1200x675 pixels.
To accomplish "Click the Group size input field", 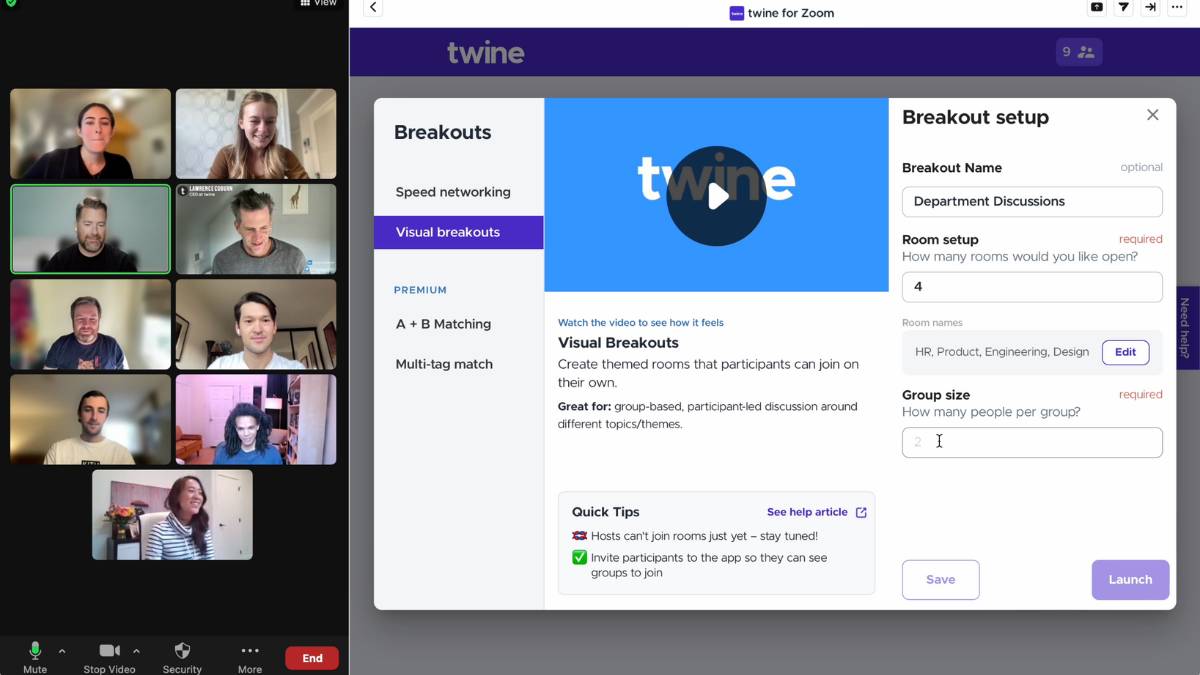I will point(1032,441).
